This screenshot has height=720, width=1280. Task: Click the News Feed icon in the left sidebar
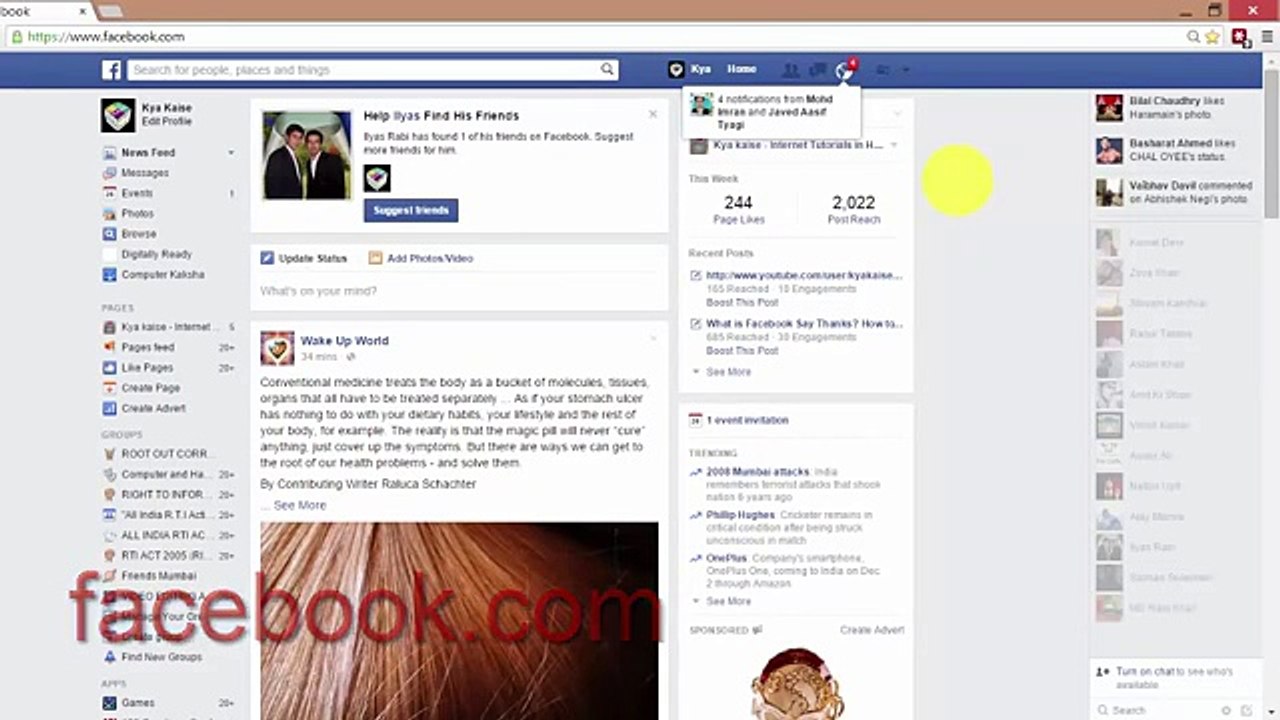pyautogui.click(x=109, y=153)
